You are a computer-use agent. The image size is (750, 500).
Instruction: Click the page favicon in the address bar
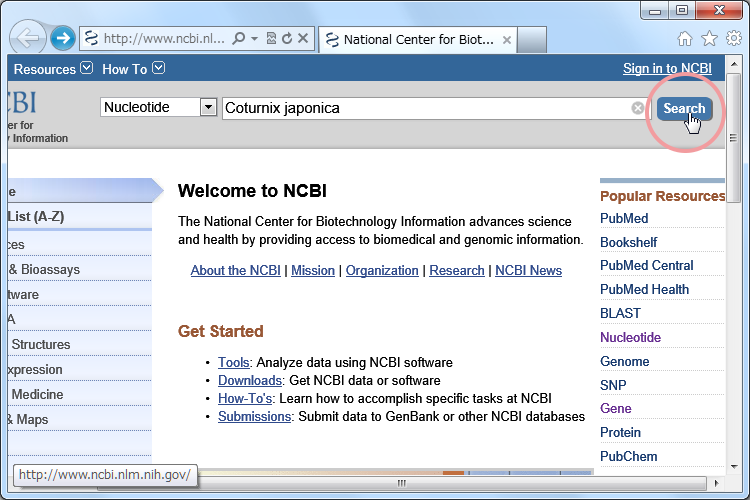[91, 38]
